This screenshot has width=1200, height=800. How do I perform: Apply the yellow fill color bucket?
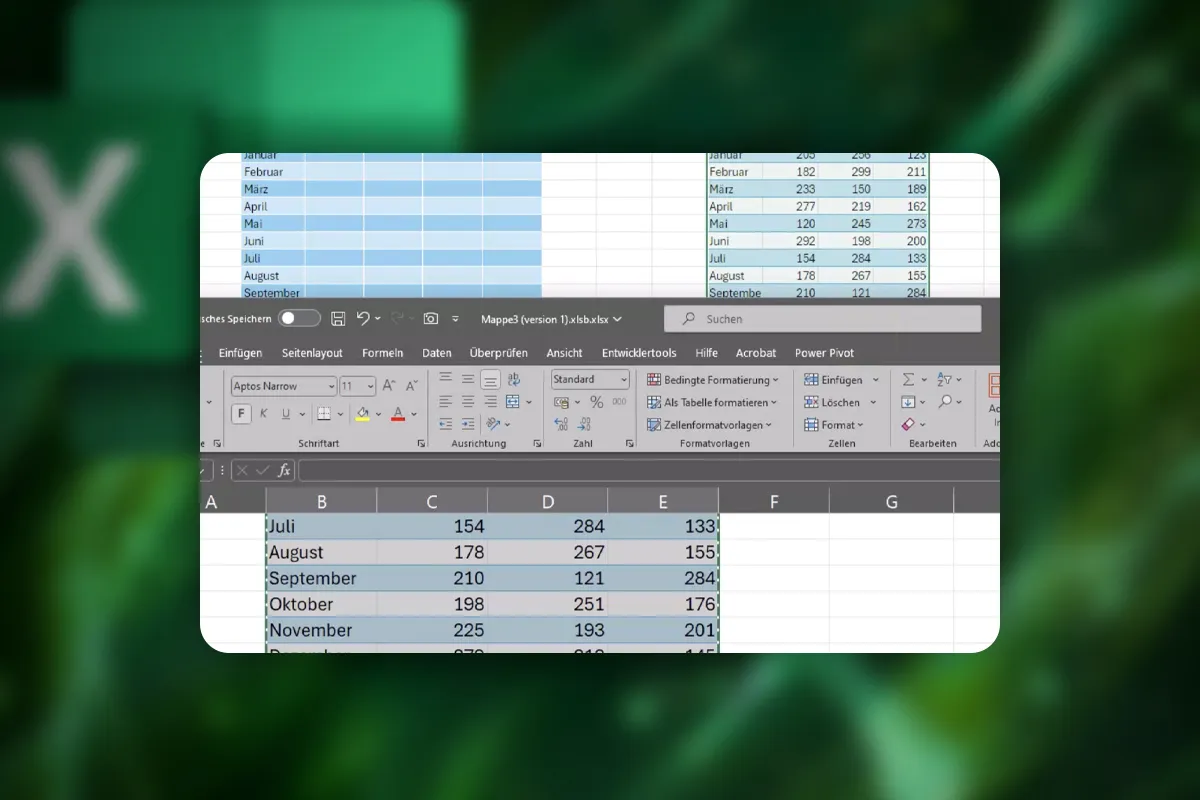363,414
